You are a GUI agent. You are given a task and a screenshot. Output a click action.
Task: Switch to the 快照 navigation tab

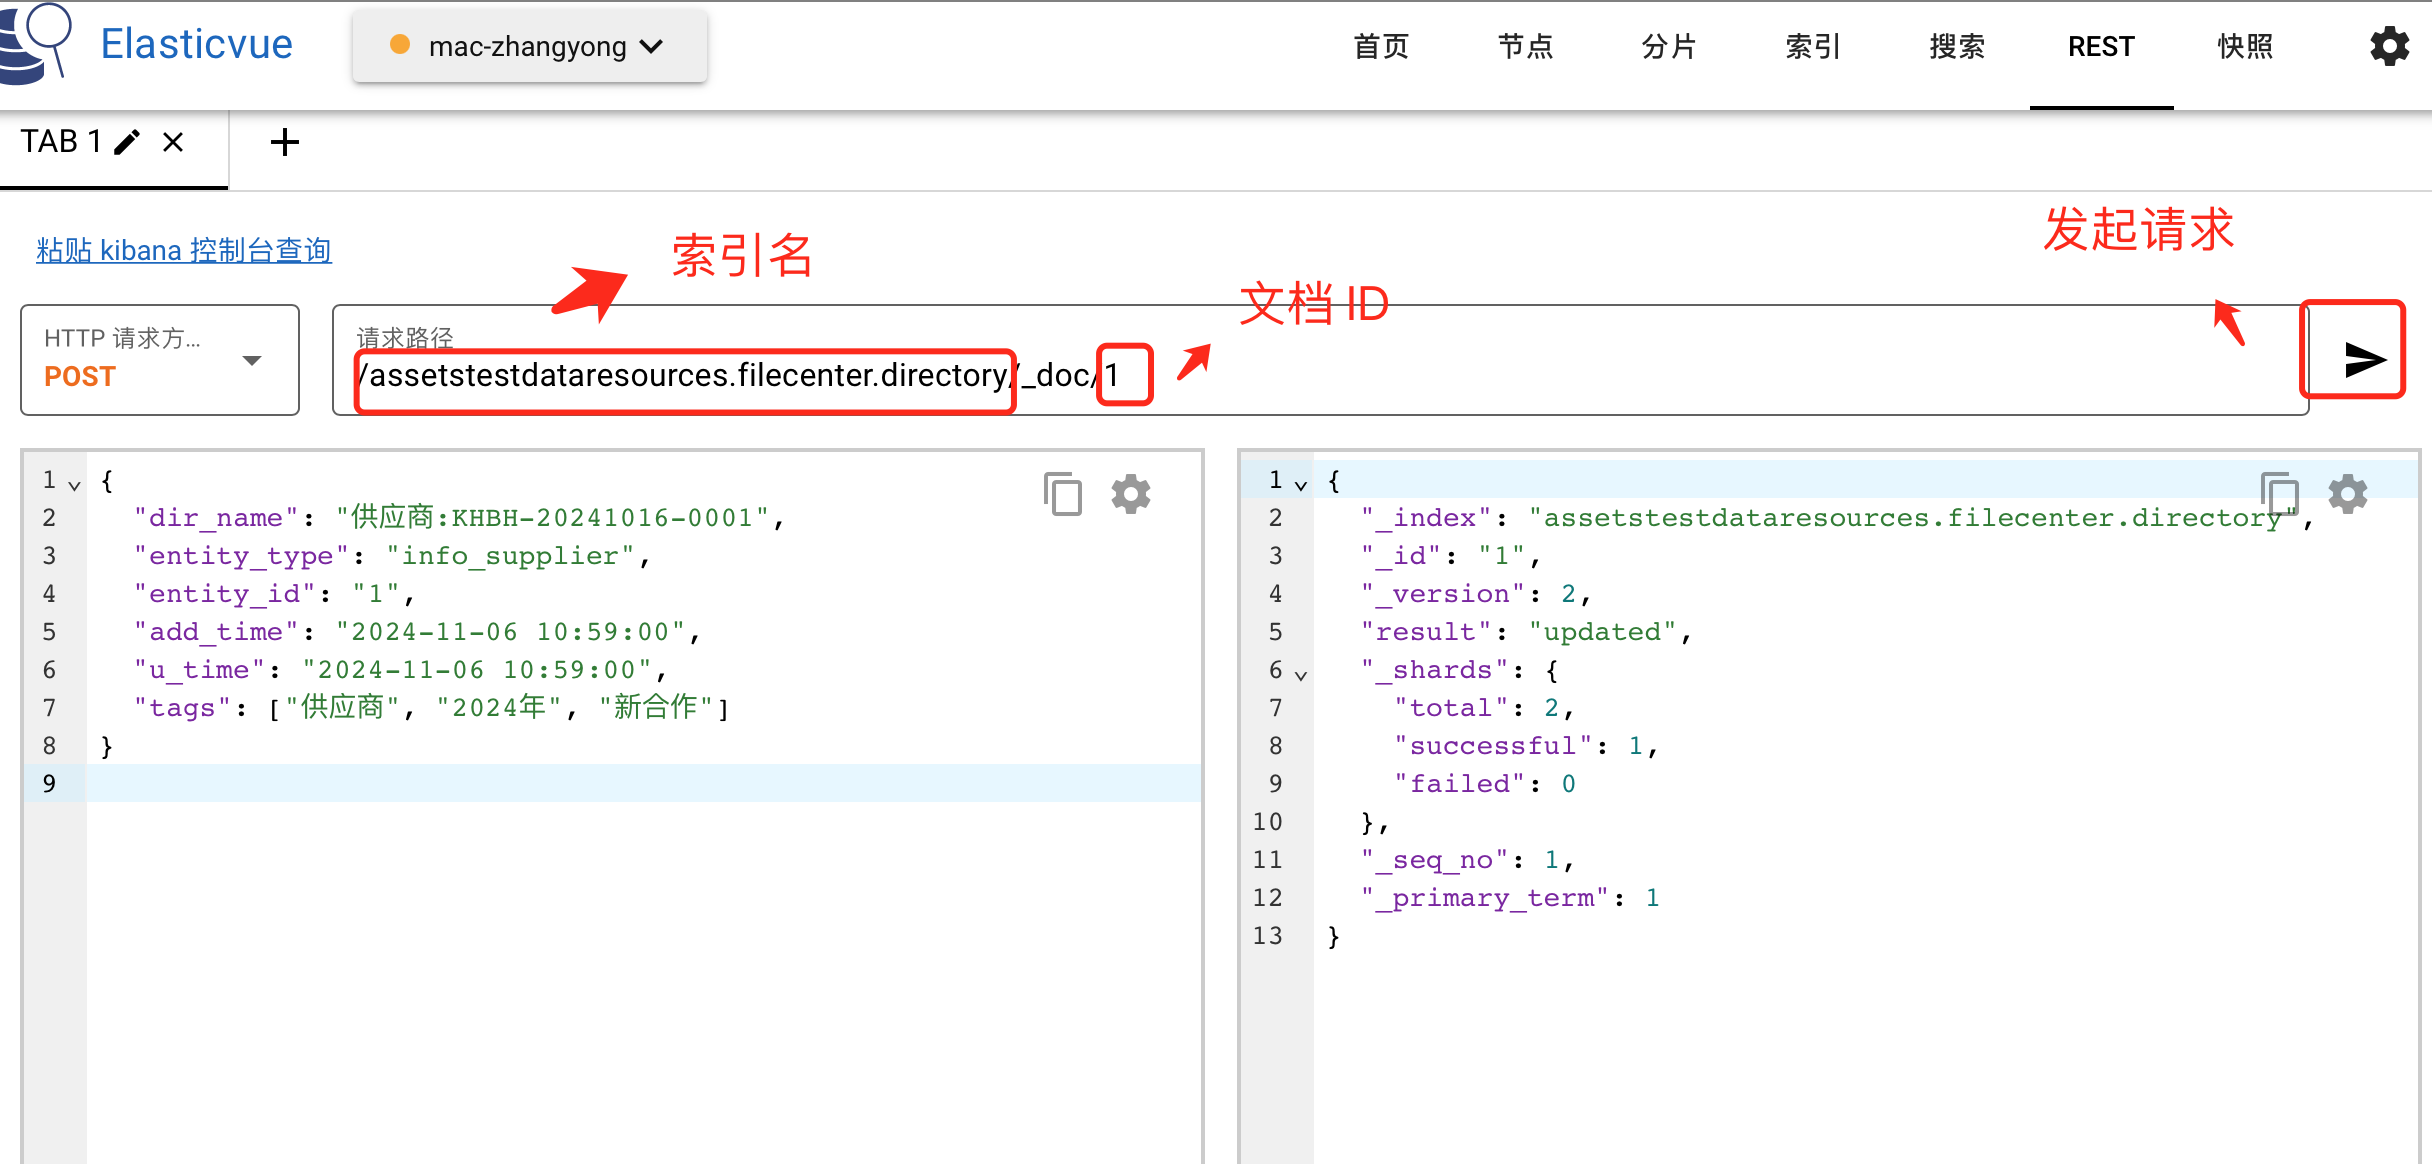[2243, 46]
